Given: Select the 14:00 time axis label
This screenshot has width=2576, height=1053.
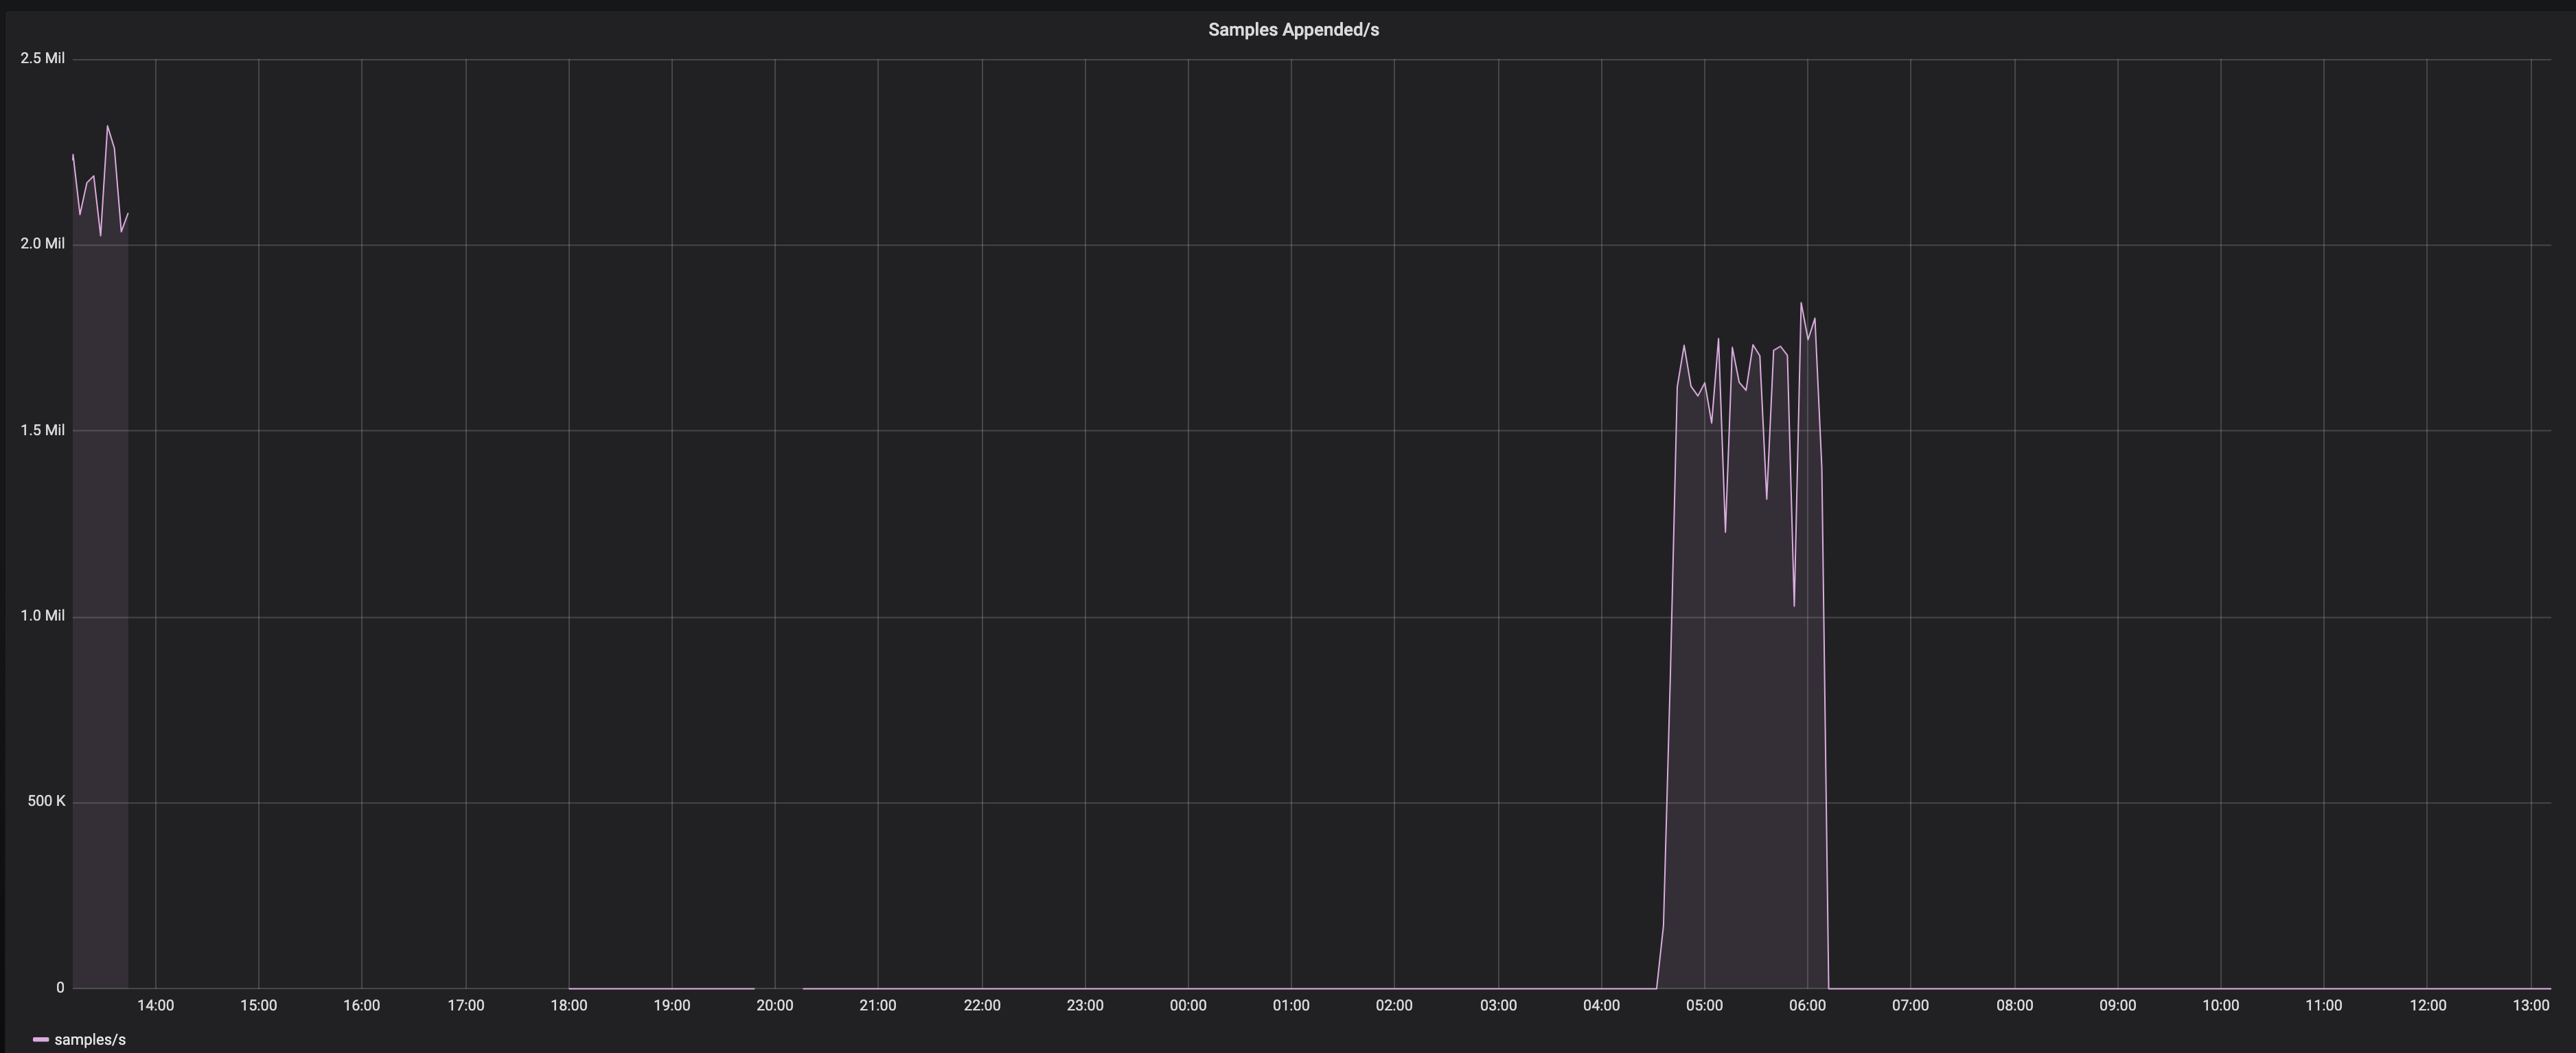Looking at the screenshot, I should click(156, 1006).
